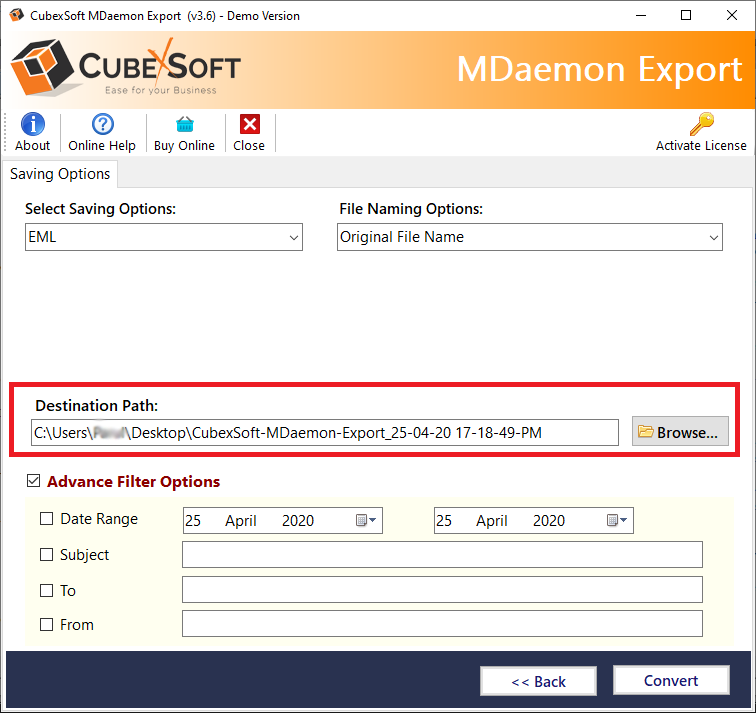Click the From filter input field
This screenshot has width=756, height=713.
pyautogui.click(x=442, y=624)
